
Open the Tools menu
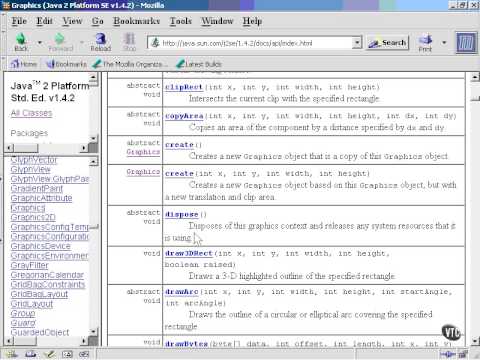(x=181, y=21)
